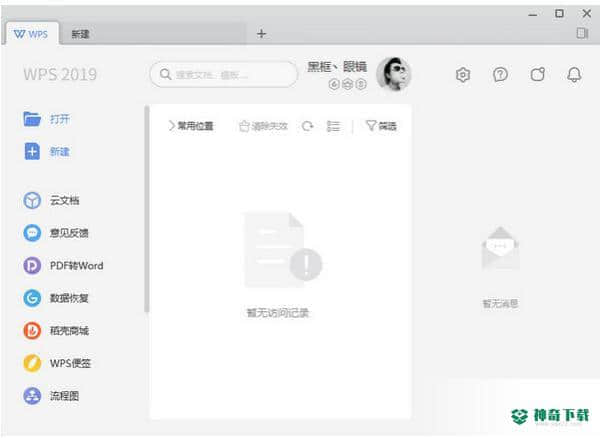Switch the list view mode icon
The image size is (600, 438).
pos(333,126)
